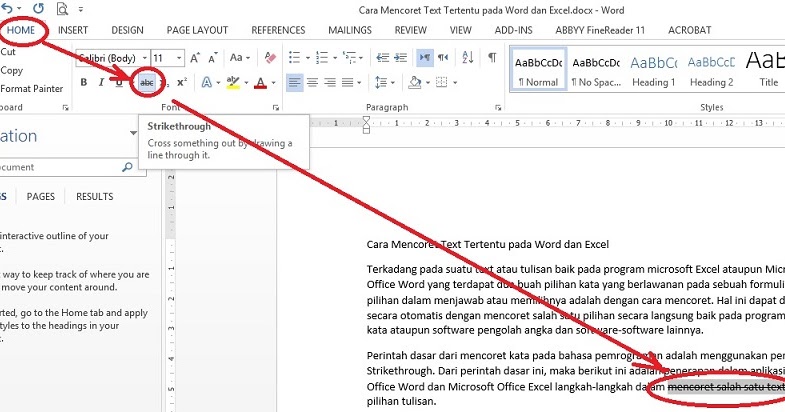The image size is (785, 412).
Task: Open Print Preview from the quick access toolbar
Action: (x=62, y=9)
